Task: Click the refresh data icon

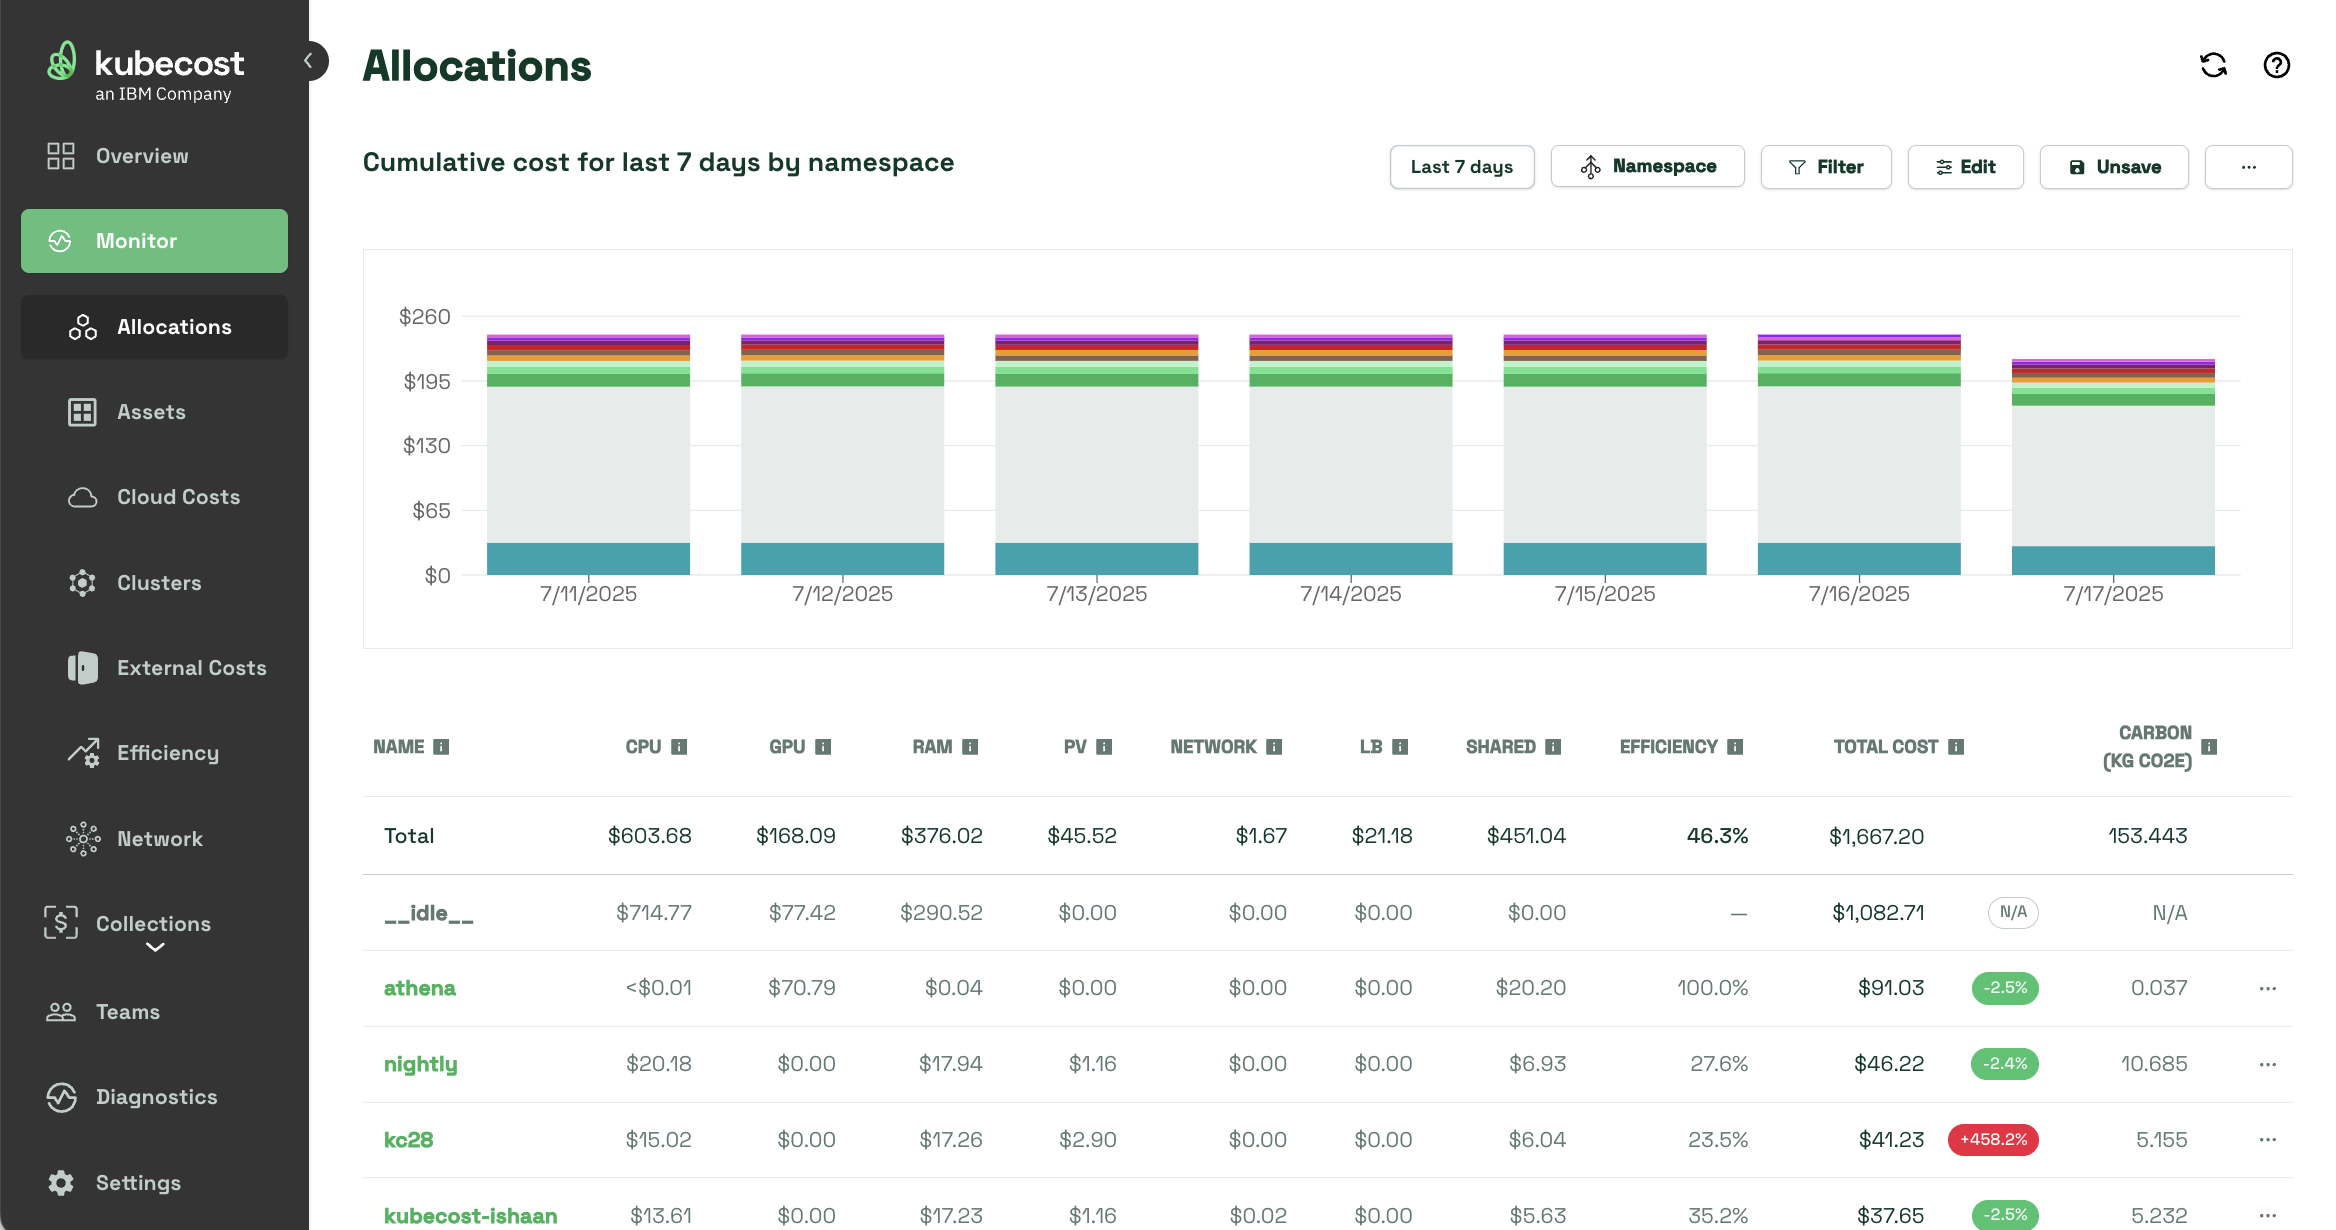Action: (2213, 66)
